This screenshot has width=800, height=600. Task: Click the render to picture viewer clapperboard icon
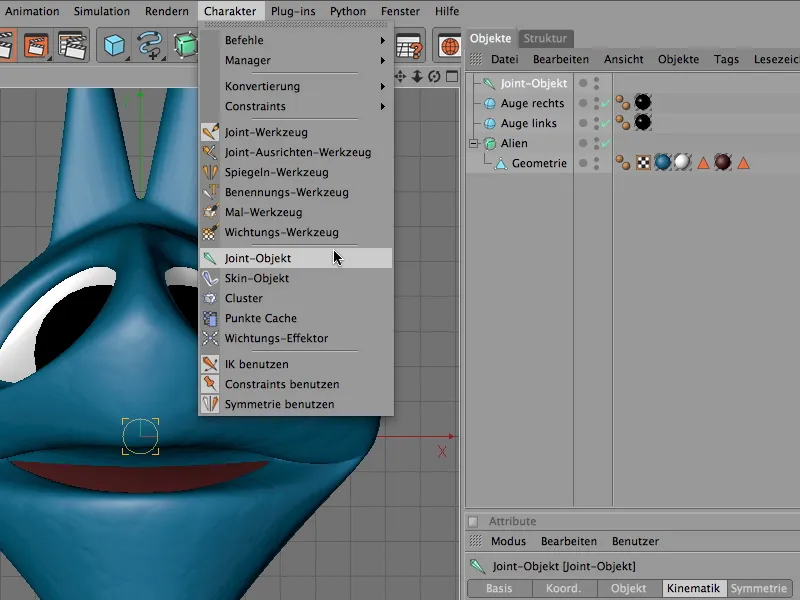click(x=36, y=45)
